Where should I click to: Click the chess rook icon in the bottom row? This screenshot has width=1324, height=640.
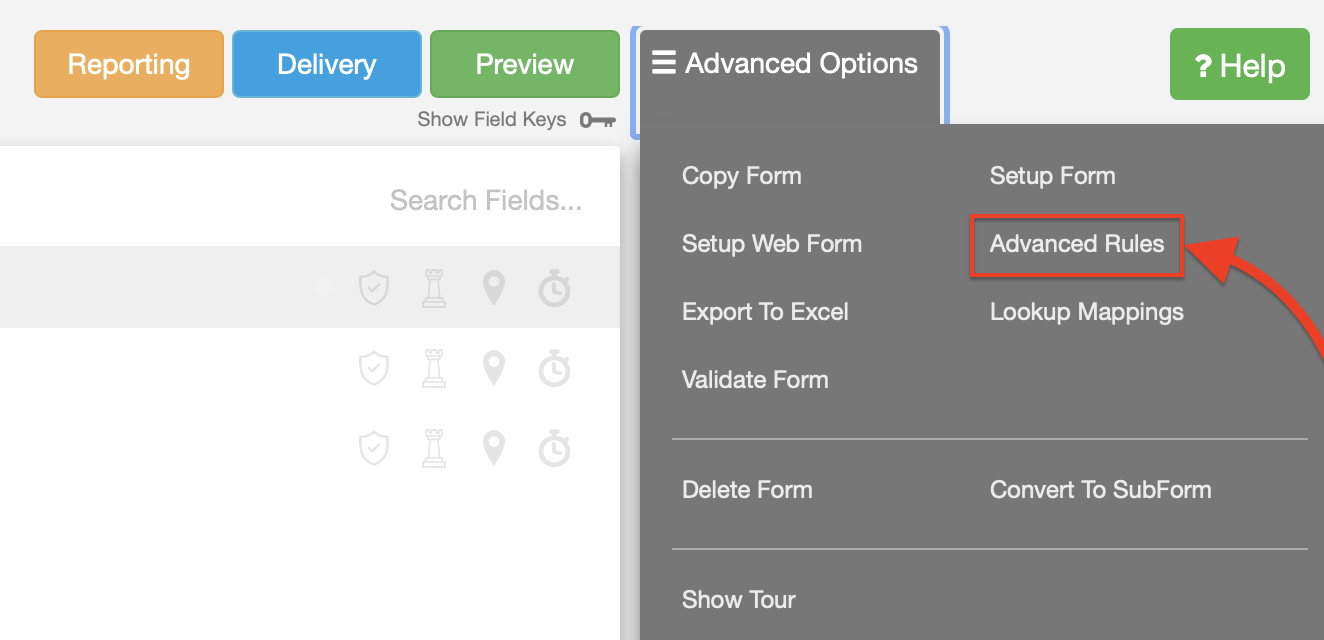434,449
